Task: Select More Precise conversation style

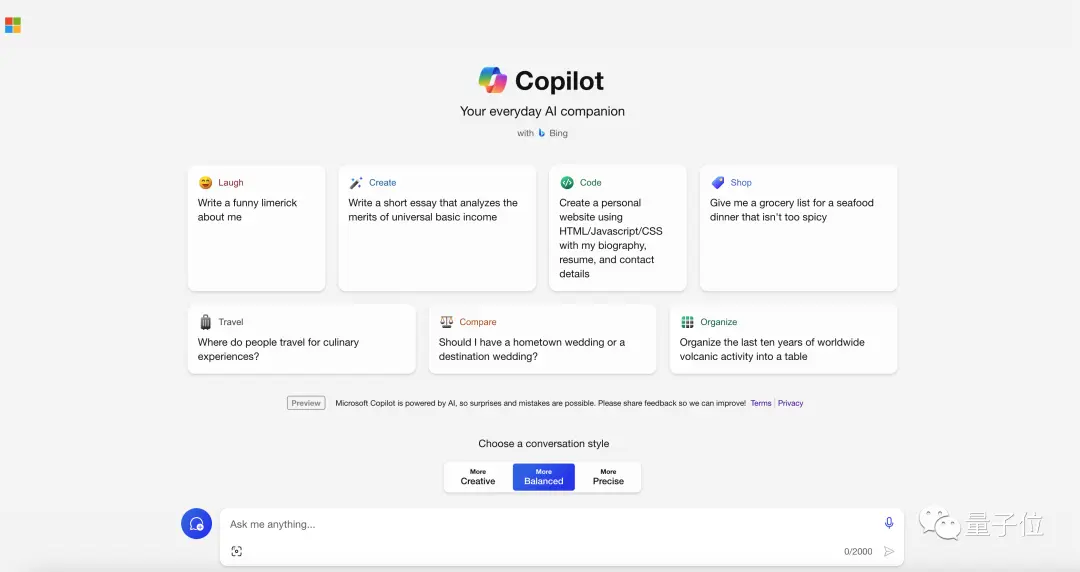Action: [608, 477]
